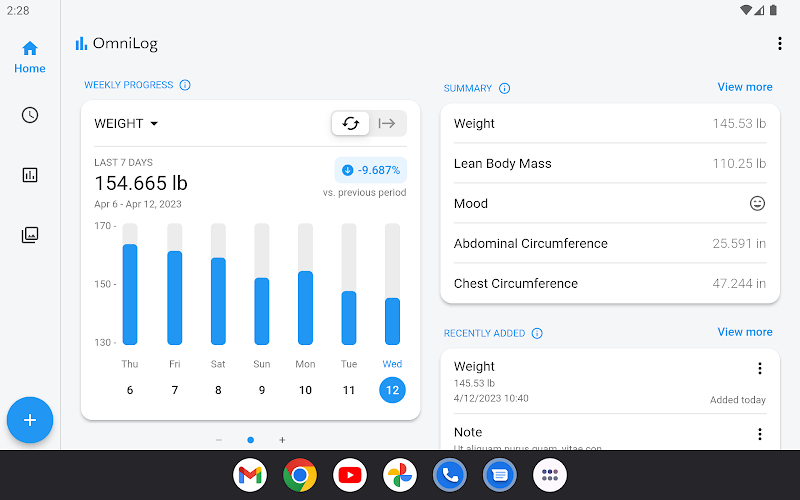Viewport: 800px width, 500px height.
Task: Tap the blue add entry plus button
Action: click(x=30, y=420)
